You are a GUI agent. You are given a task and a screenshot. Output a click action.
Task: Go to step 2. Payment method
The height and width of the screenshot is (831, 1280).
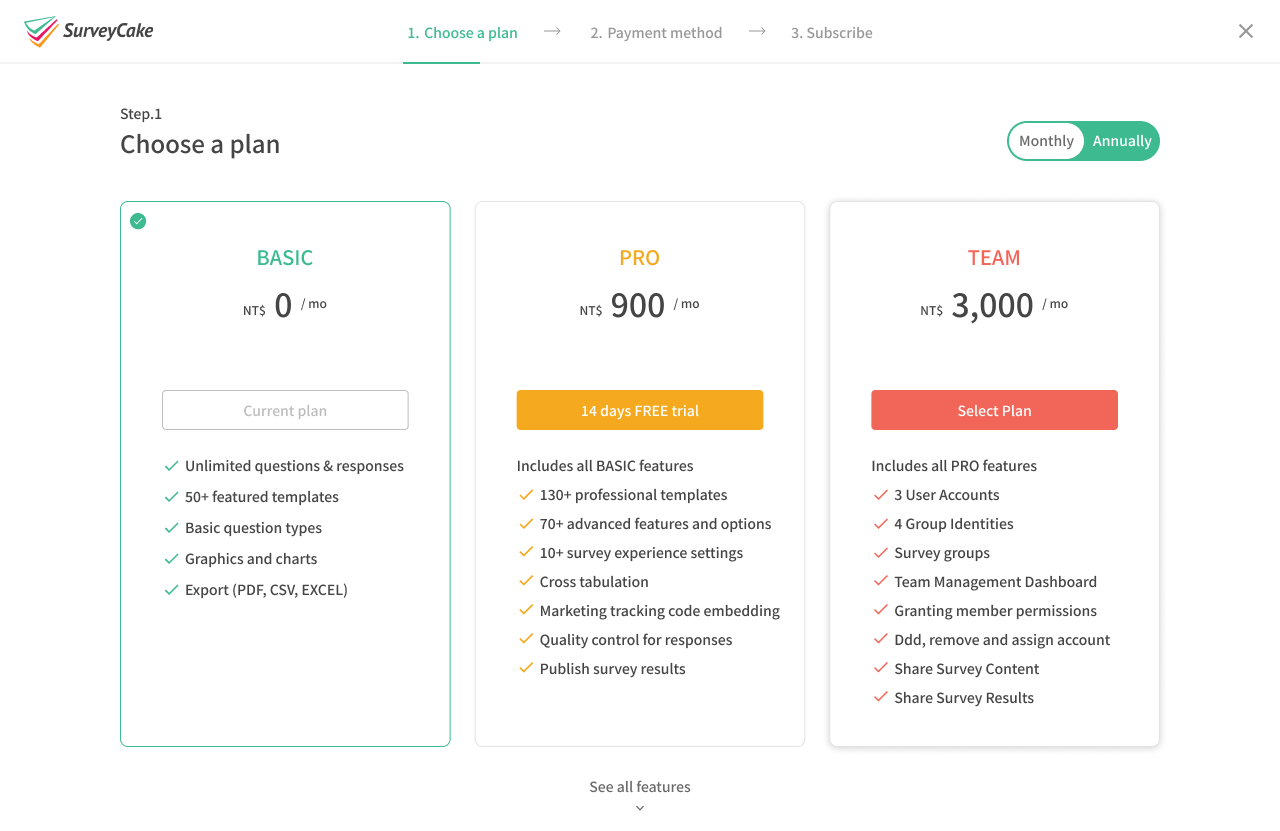tap(656, 33)
